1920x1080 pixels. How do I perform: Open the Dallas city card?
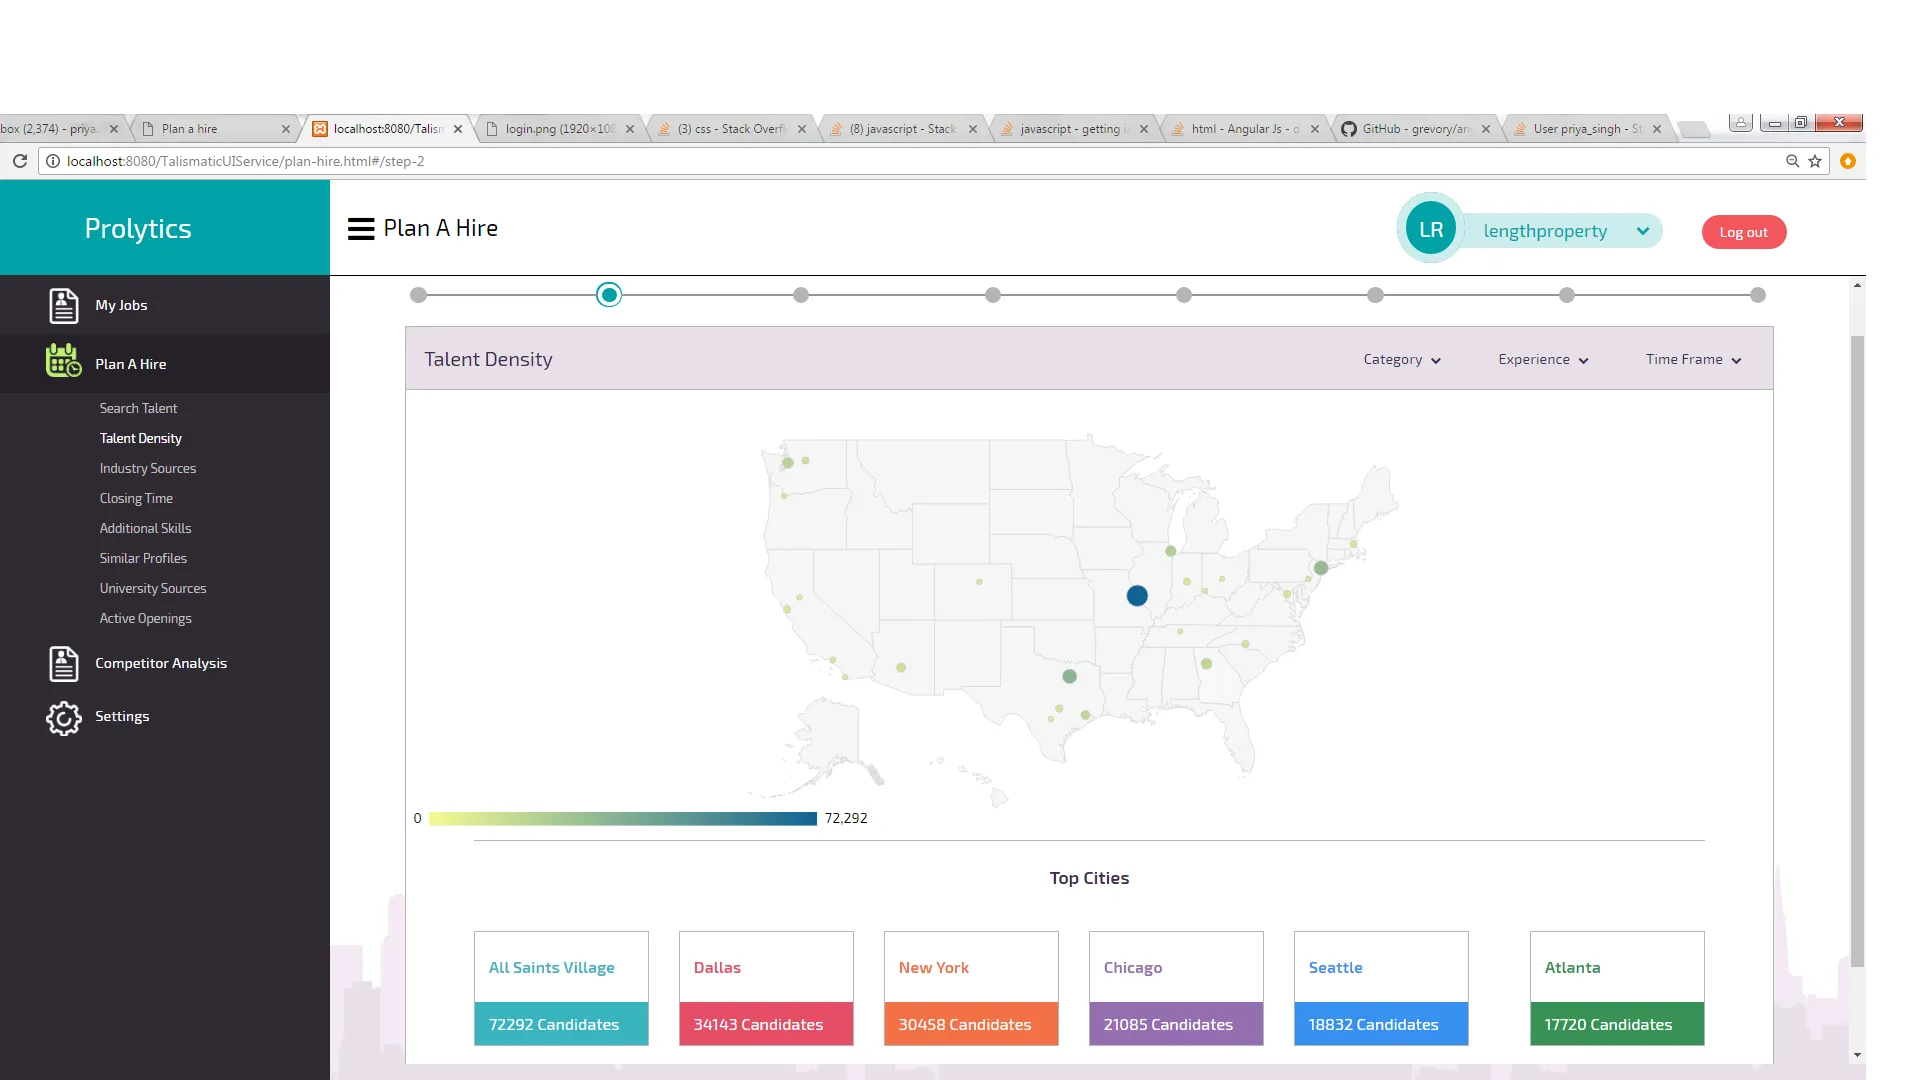(766, 988)
